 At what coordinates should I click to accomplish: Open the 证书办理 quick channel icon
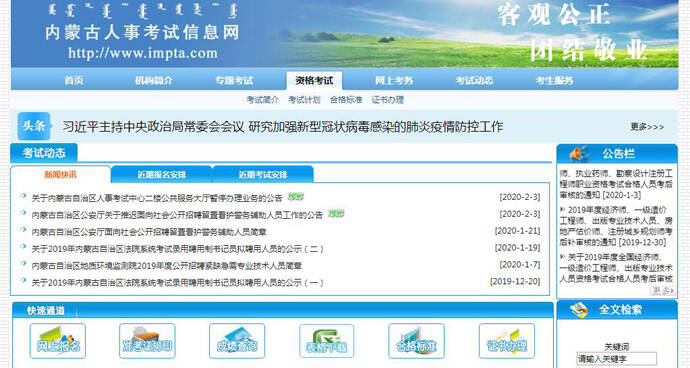pos(506,341)
